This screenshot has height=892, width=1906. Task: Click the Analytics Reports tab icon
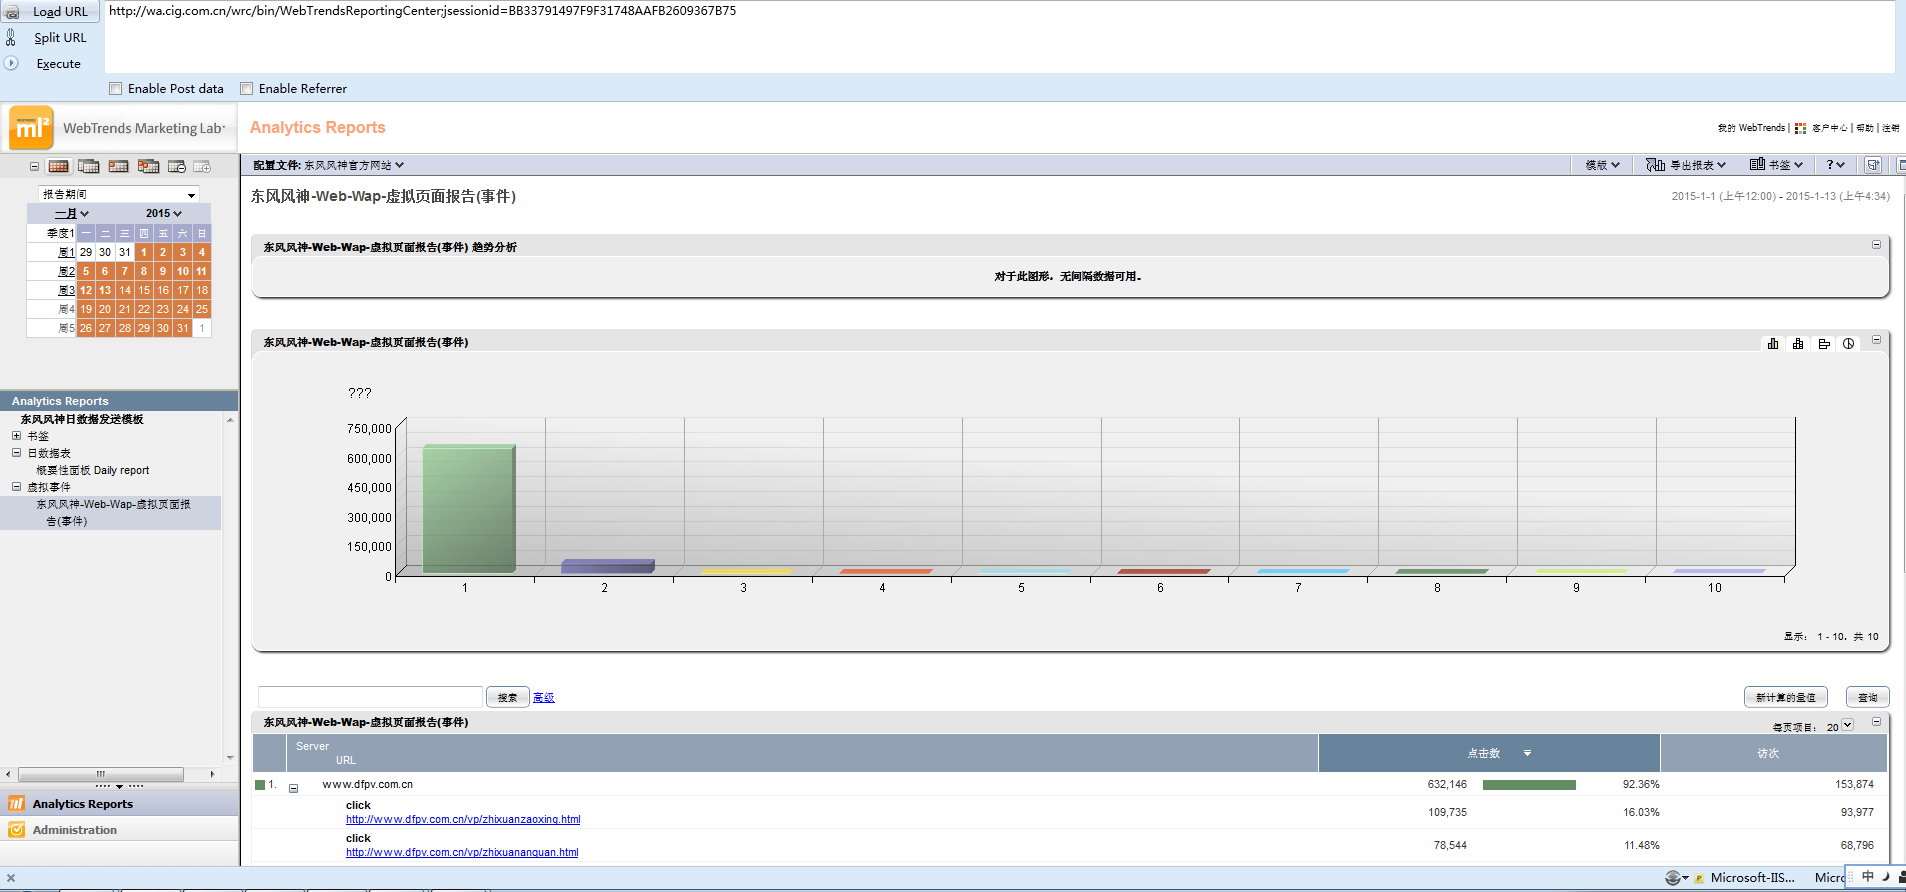16,803
